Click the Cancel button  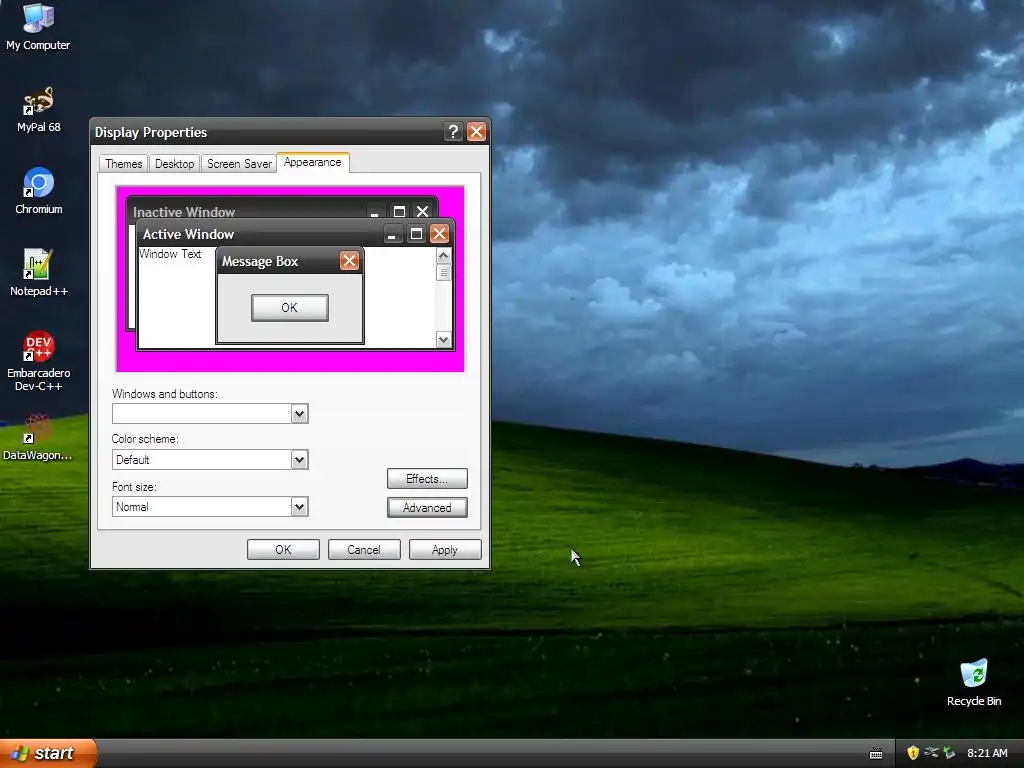click(x=364, y=550)
